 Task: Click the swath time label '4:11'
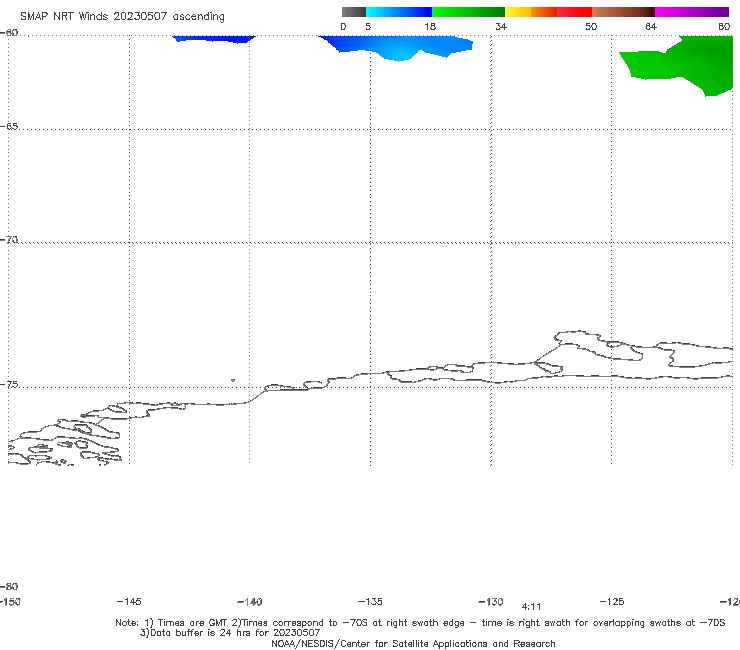pos(531,607)
